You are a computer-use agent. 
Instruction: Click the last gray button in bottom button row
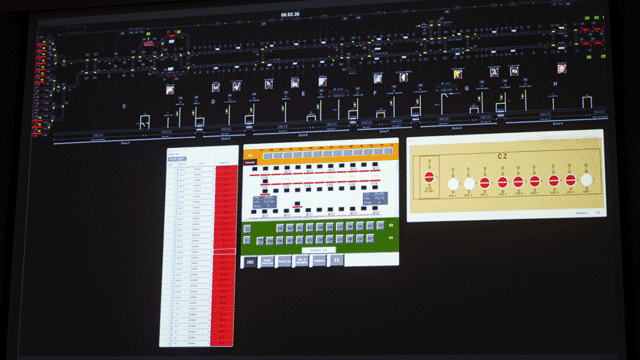(337, 260)
